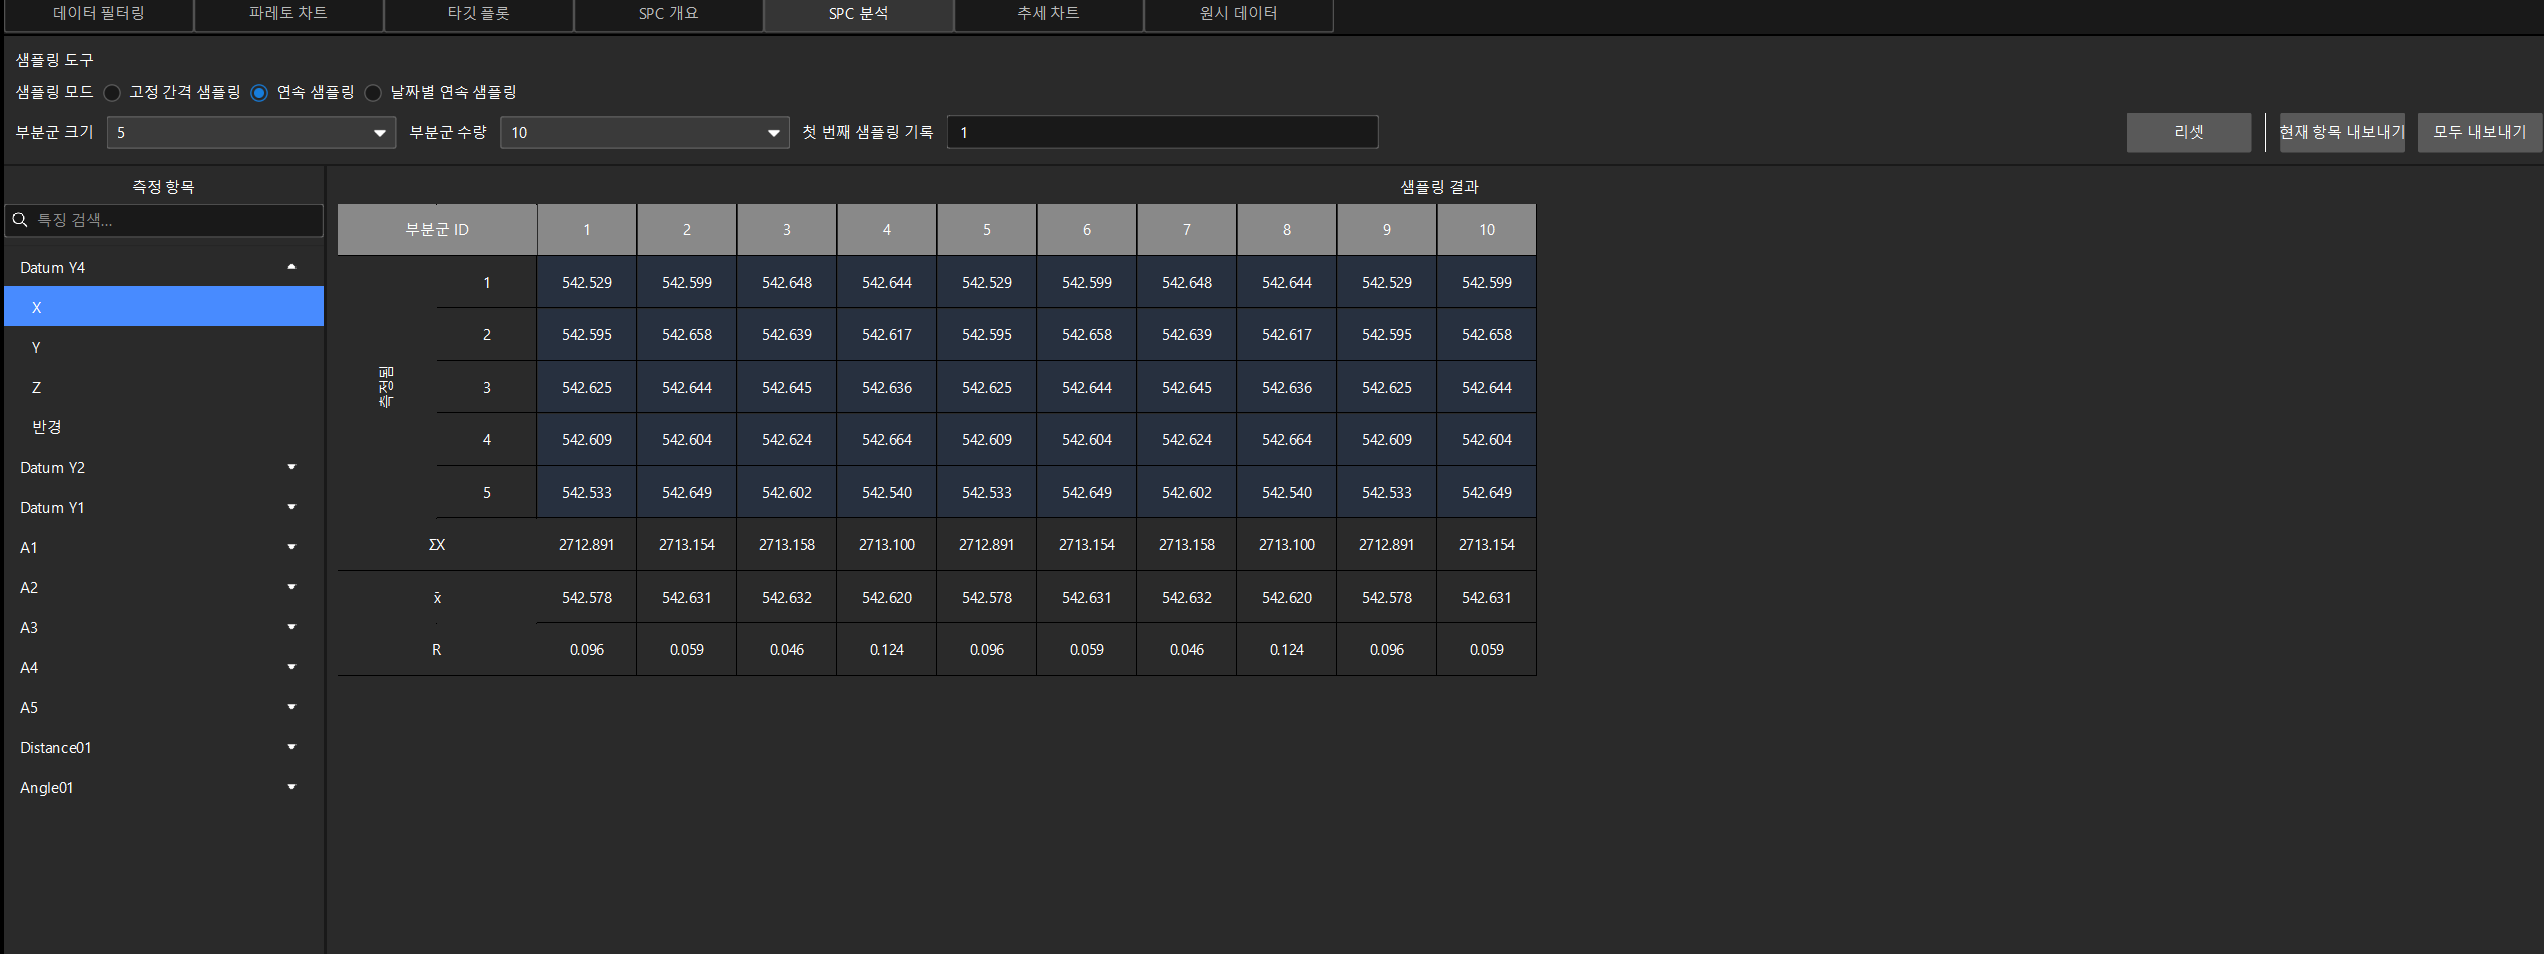
Task: Open the 원시 데이터 tab
Action: (1238, 14)
